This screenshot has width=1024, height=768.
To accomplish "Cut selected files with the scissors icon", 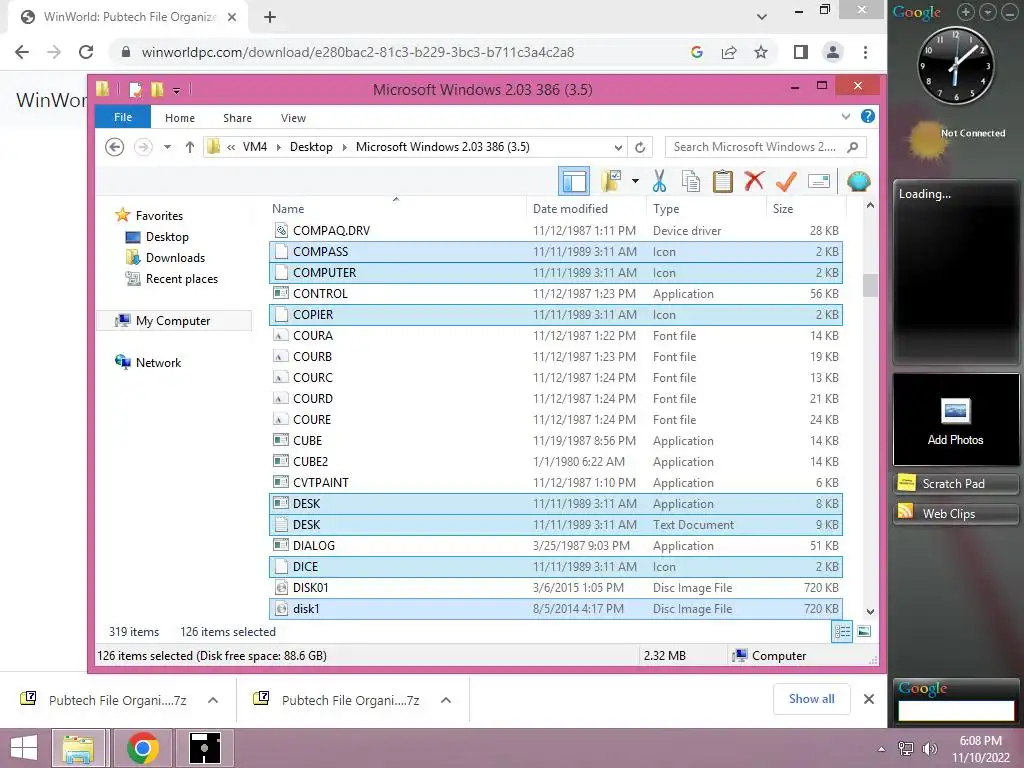I will 660,182.
